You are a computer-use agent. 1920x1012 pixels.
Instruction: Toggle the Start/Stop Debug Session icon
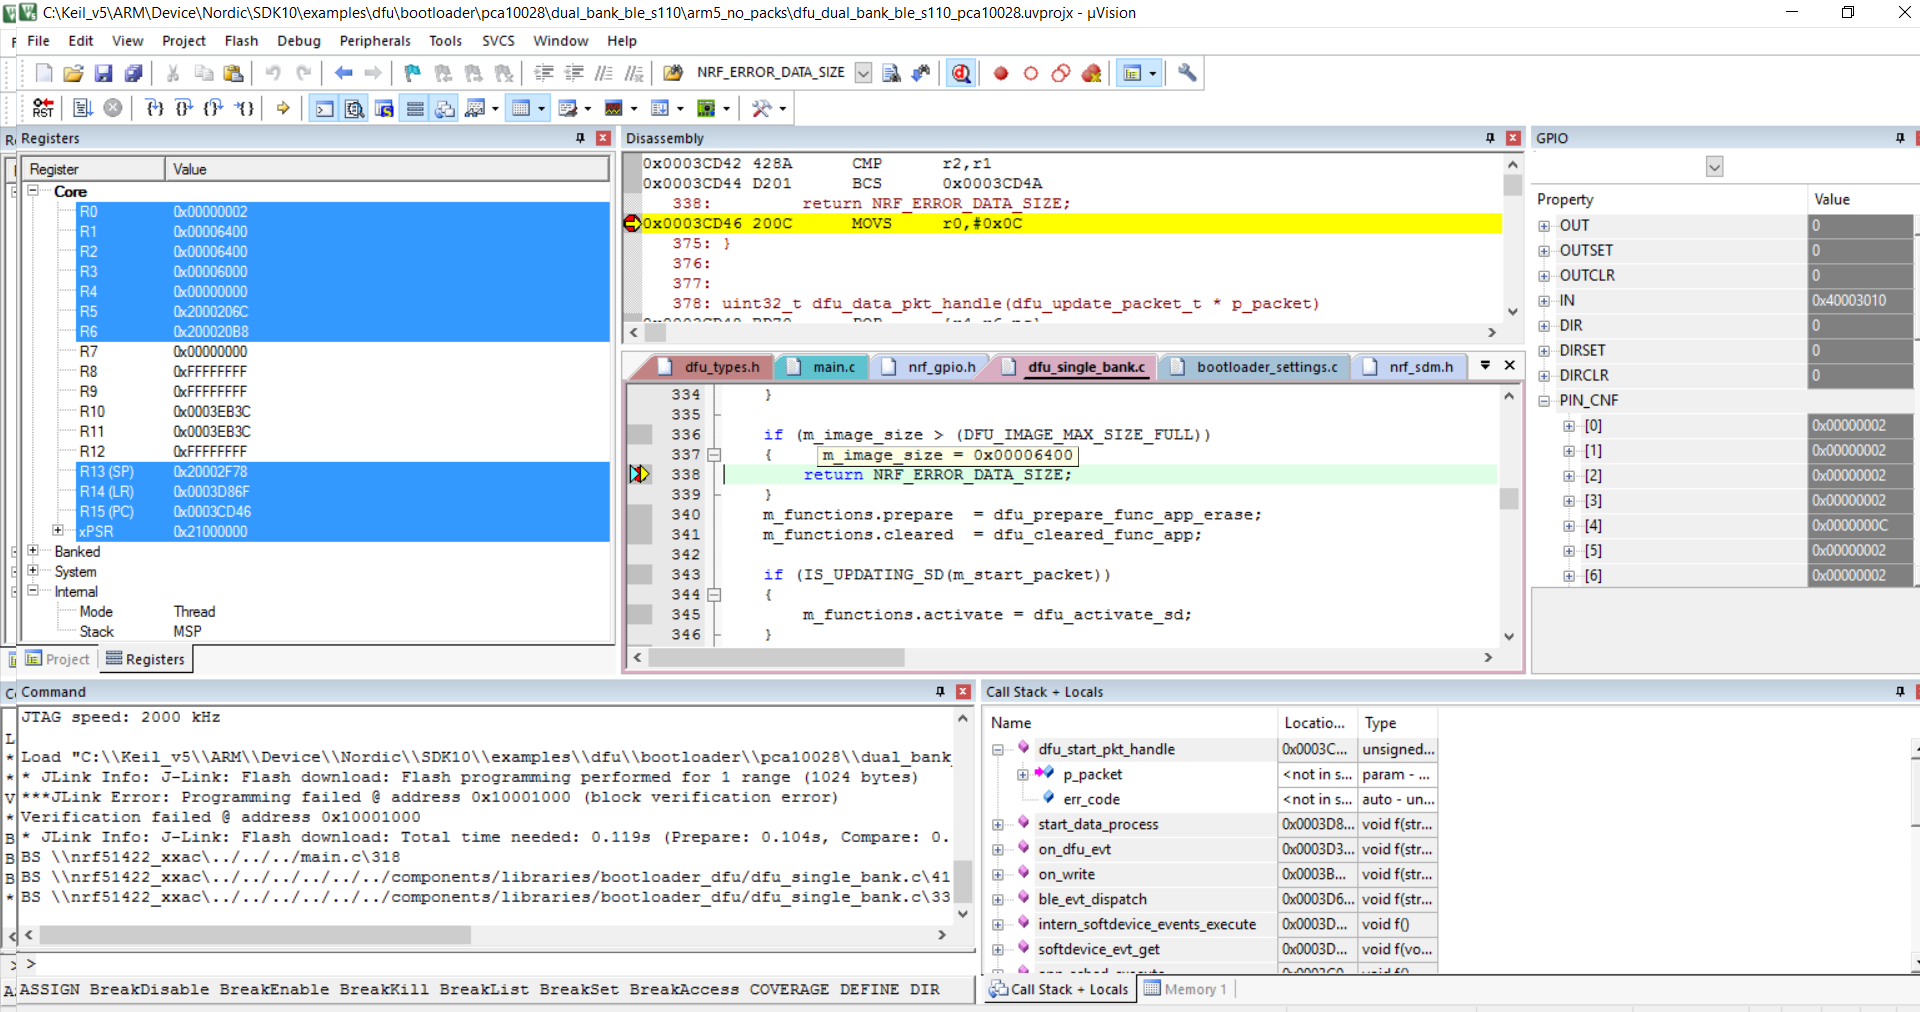click(x=961, y=73)
